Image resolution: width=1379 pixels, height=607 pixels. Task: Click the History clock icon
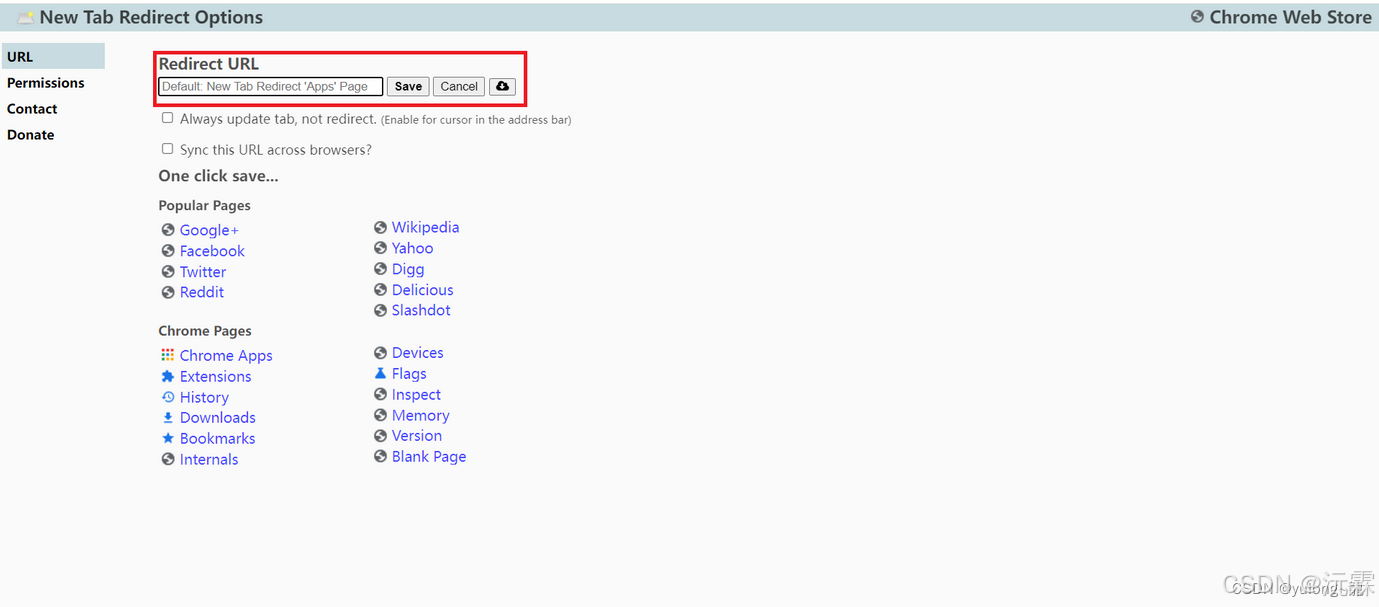168,397
